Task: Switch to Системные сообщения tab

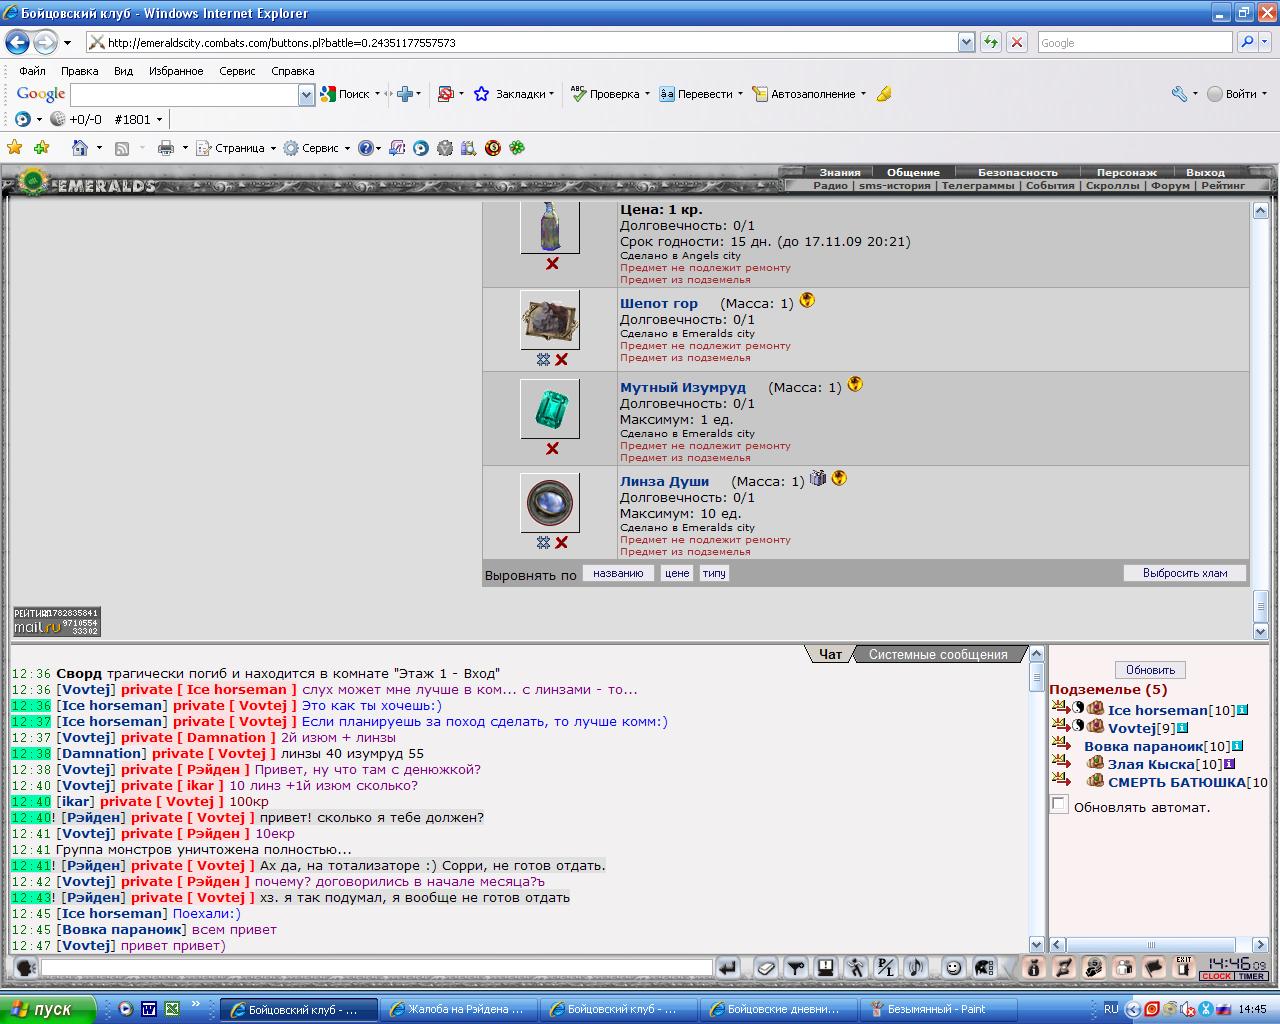Action: point(938,654)
